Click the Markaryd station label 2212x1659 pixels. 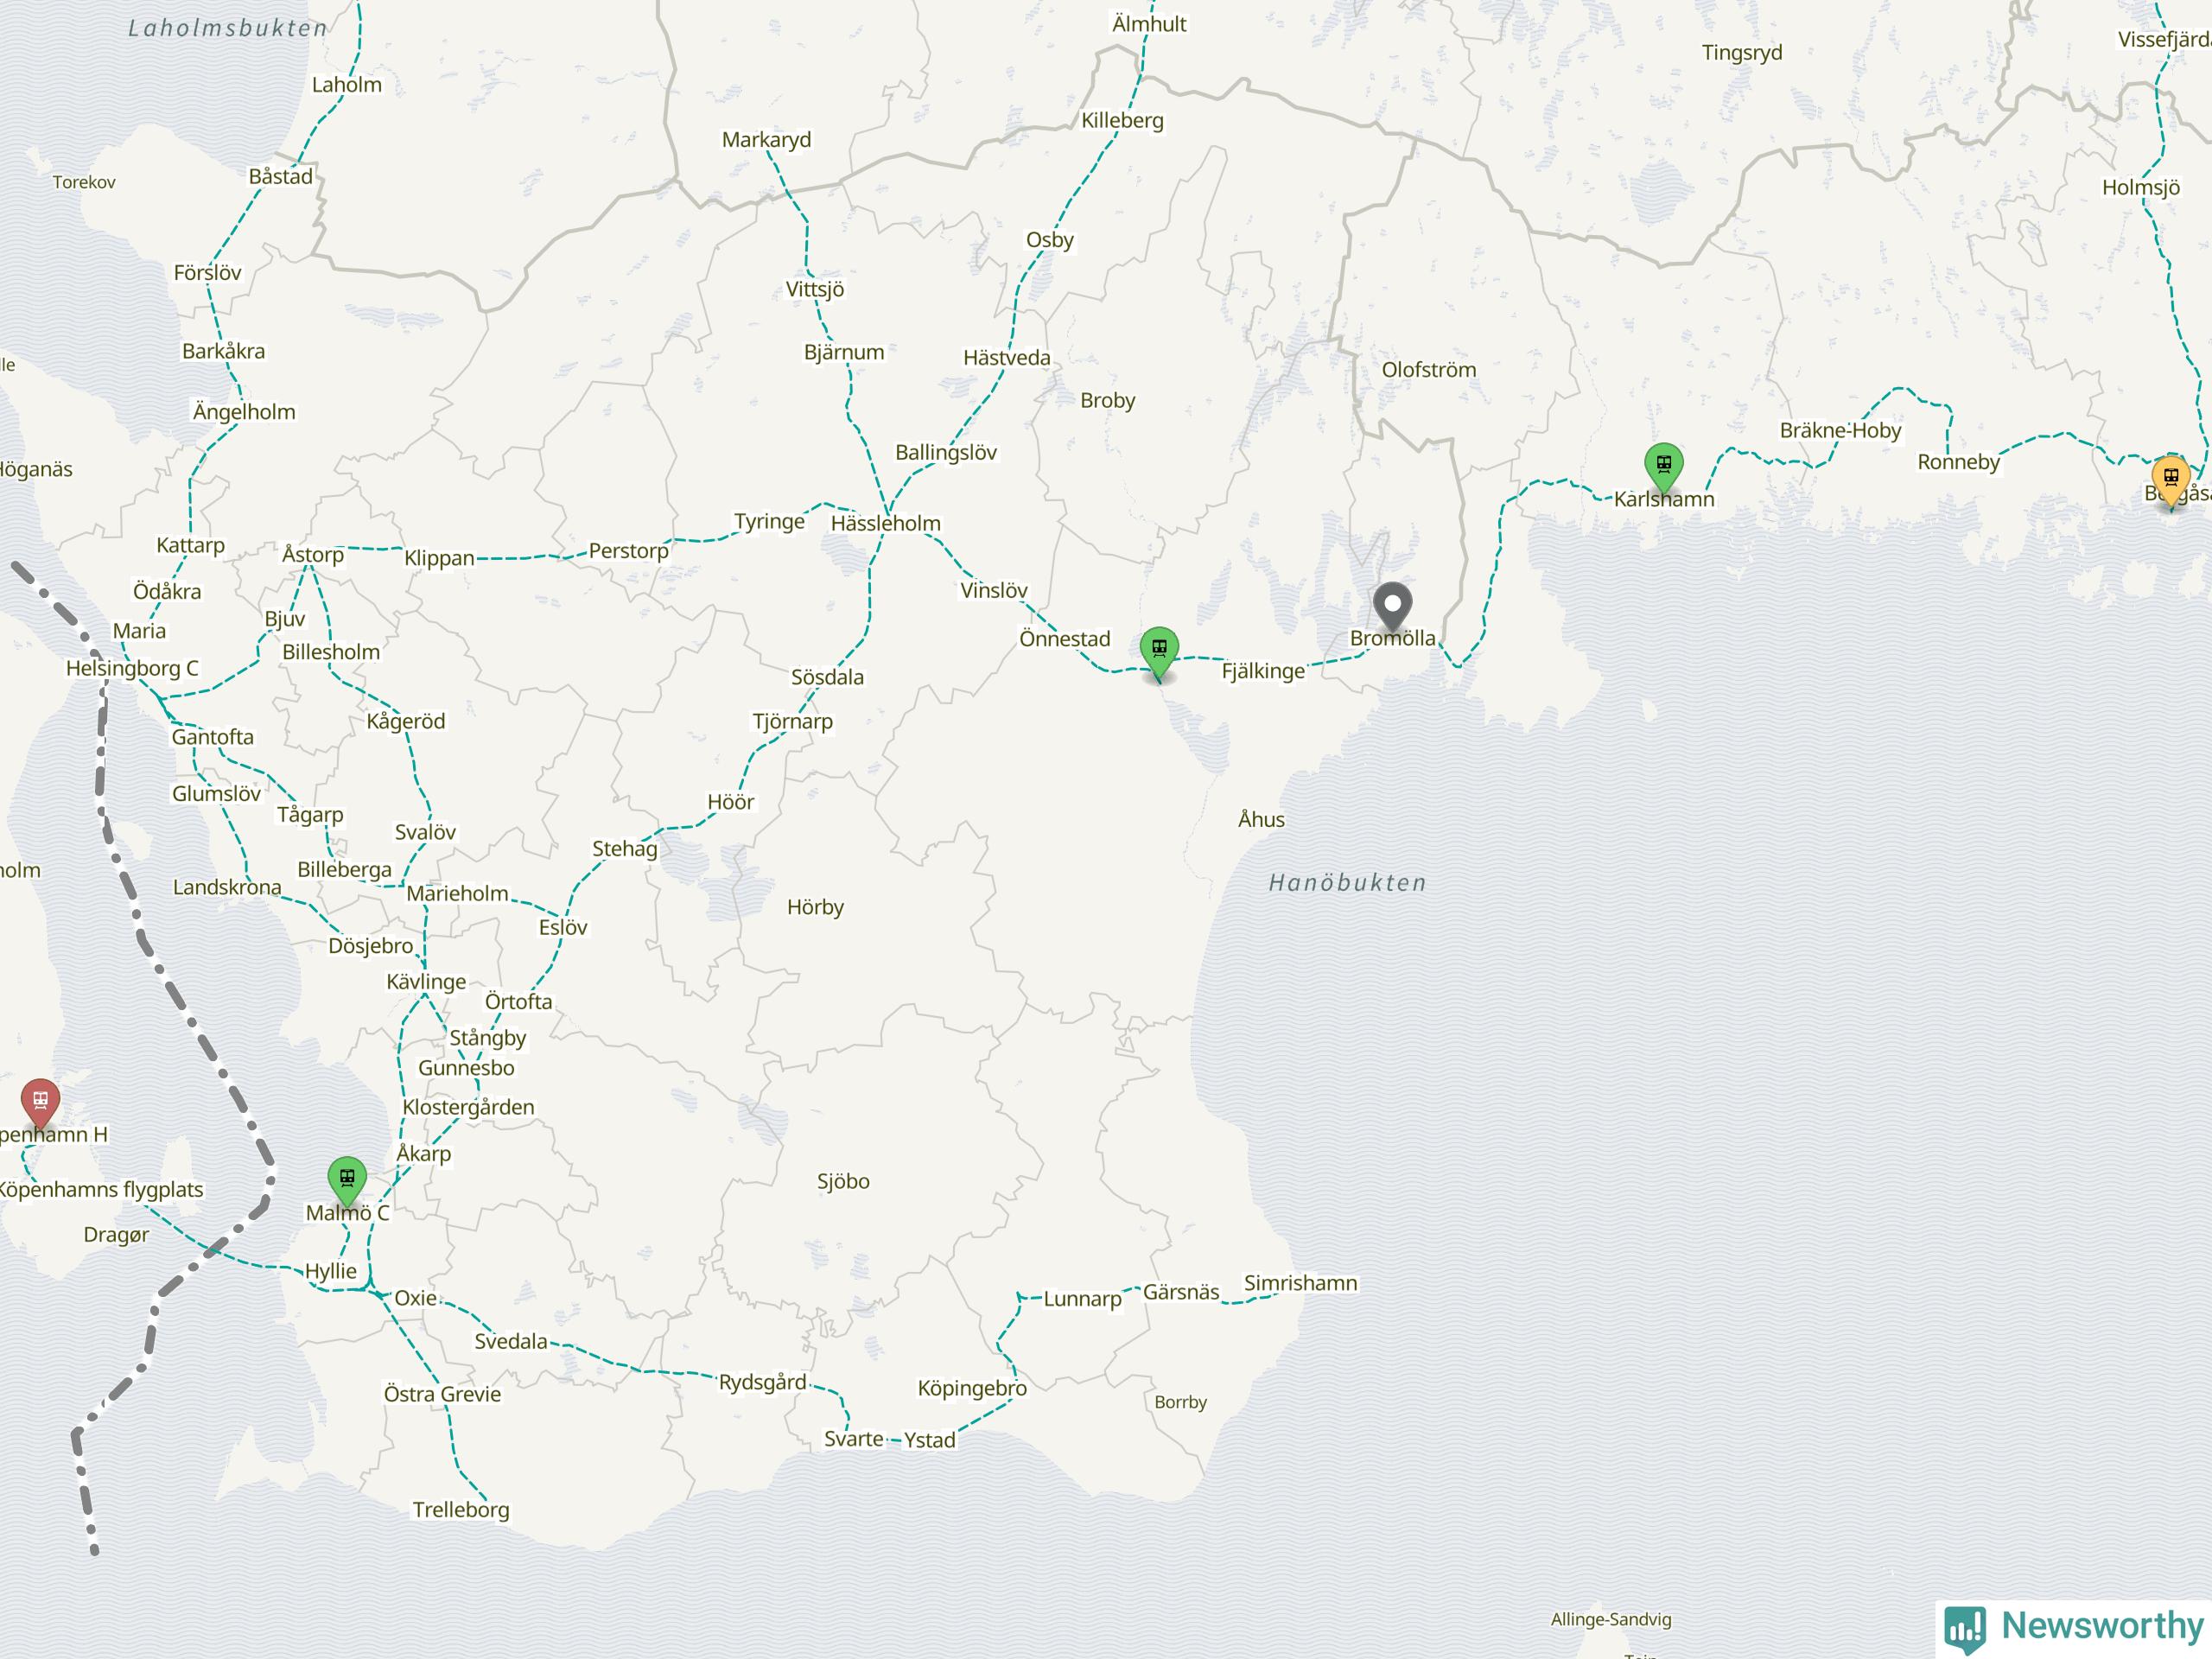[x=766, y=140]
